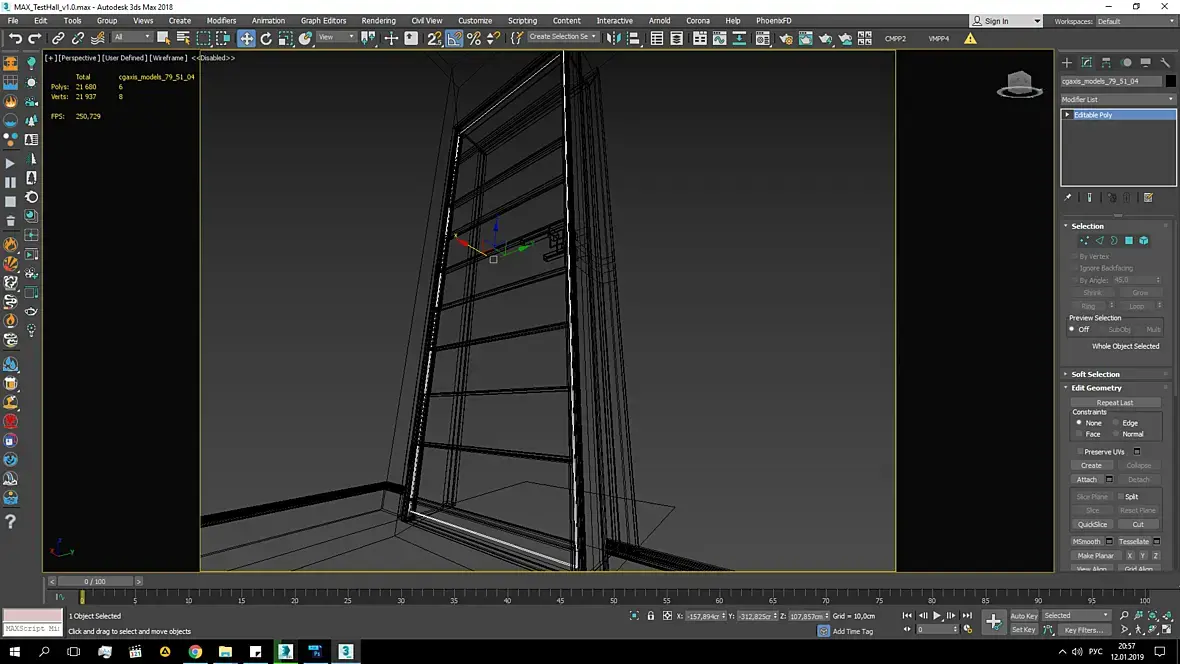Enable the Preserve UVs checkbox
Image resolution: width=1180 pixels, height=664 pixels.
[1080, 452]
